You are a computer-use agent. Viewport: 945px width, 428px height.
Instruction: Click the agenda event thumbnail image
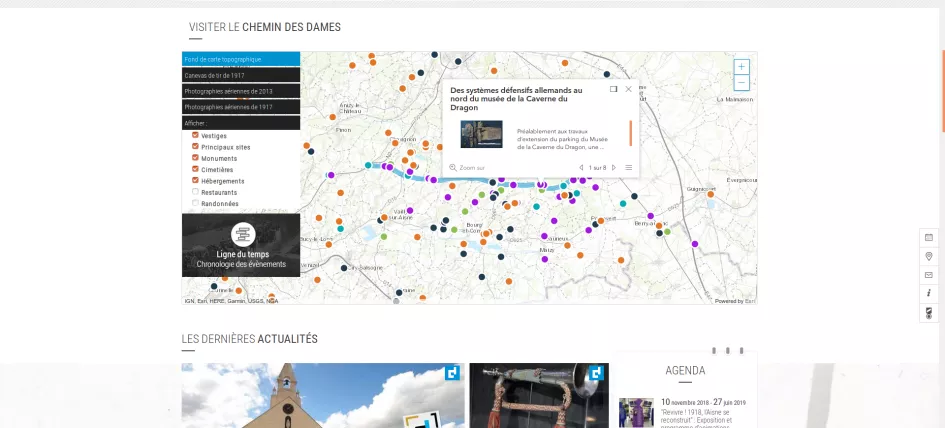[x=636, y=412]
